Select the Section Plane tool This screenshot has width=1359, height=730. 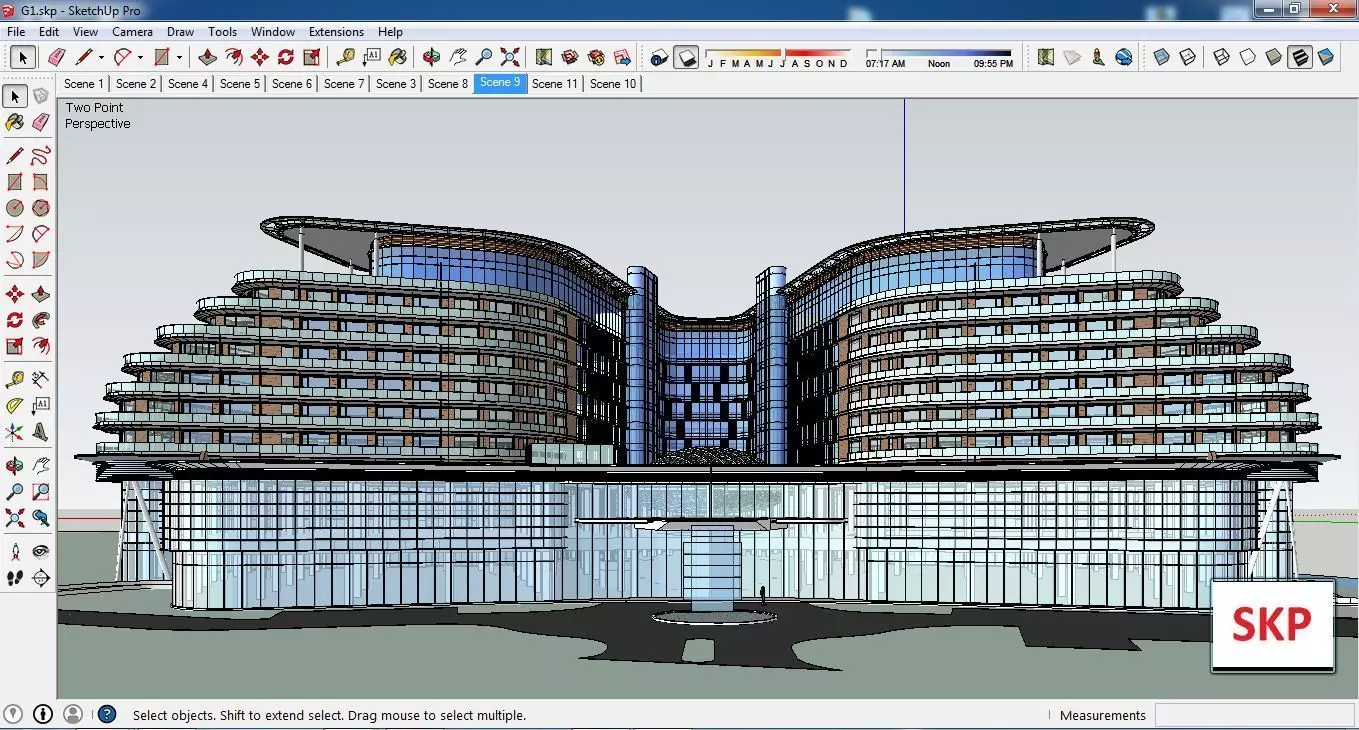click(x=41, y=578)
